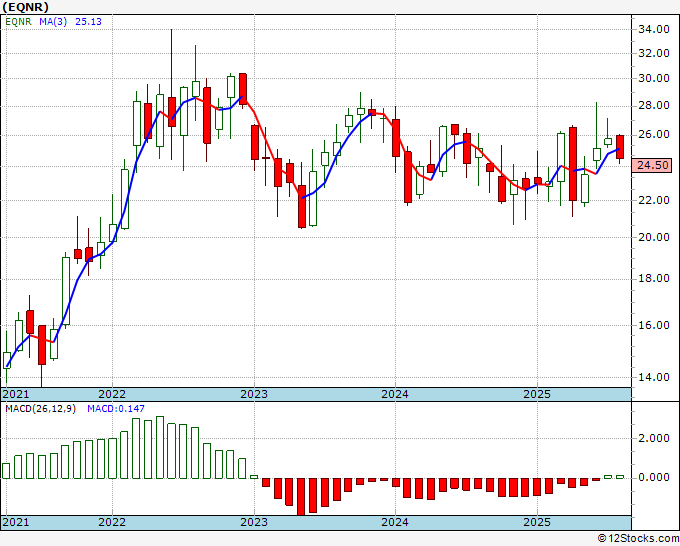Screen dimensions: 680x546
Task: Click 2025 on the MACD panel timeline
Action: (x=537, y=522)
